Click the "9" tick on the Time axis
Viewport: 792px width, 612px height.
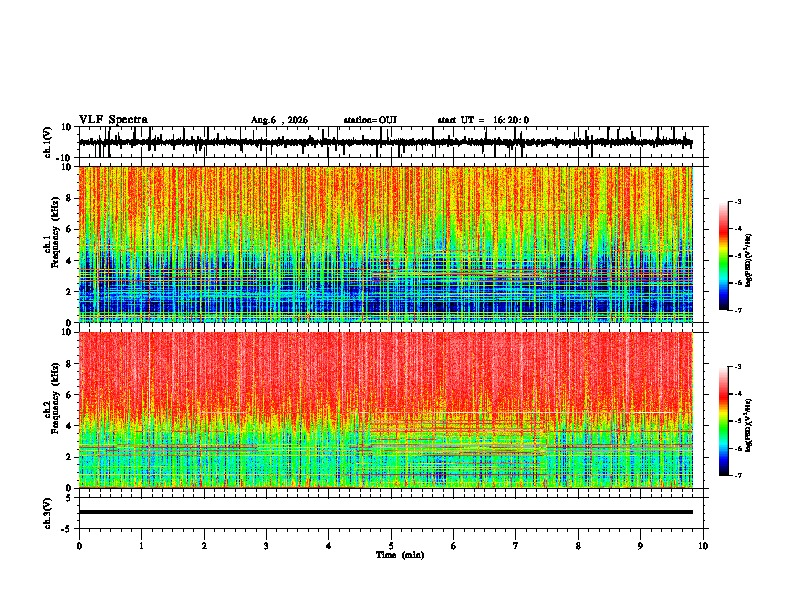point(640,546)
